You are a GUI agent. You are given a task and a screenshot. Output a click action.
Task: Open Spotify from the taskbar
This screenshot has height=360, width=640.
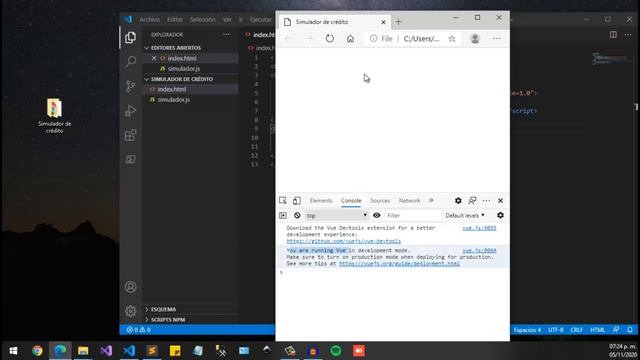pos(336,351)
